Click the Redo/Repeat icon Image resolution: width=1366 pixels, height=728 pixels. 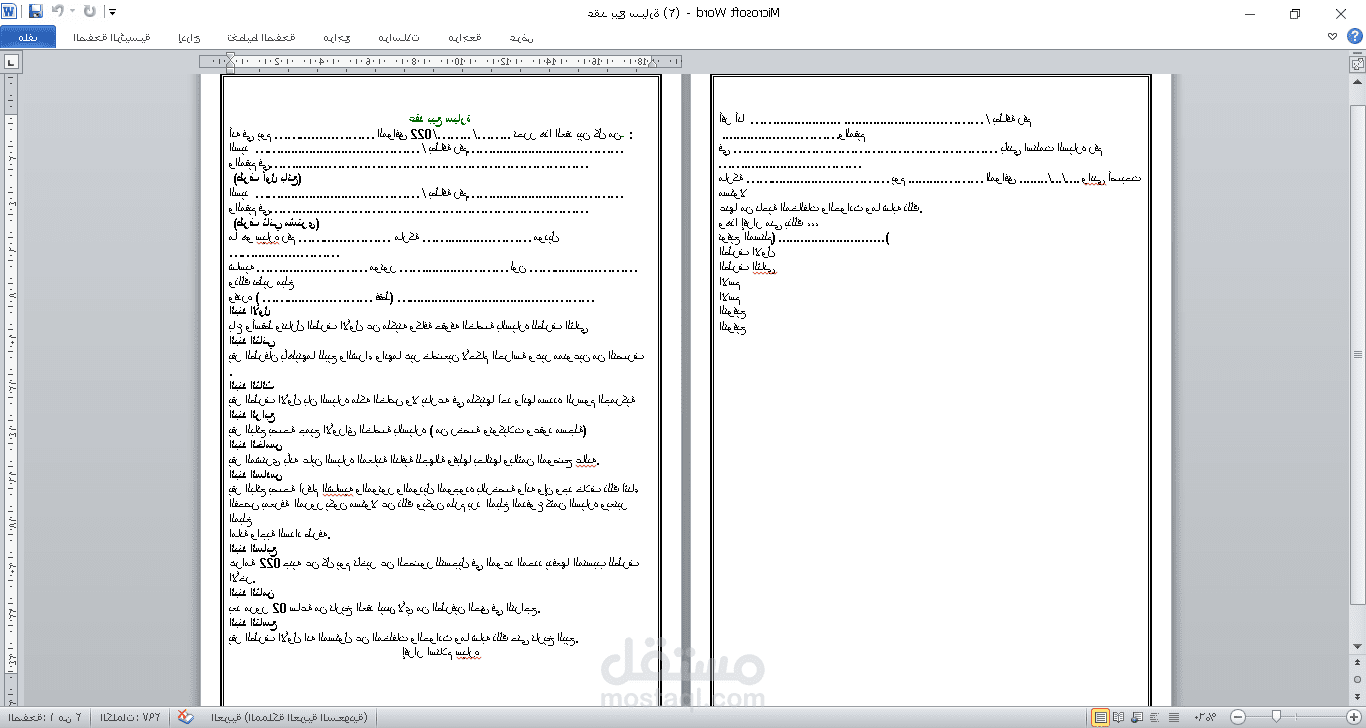90,12
